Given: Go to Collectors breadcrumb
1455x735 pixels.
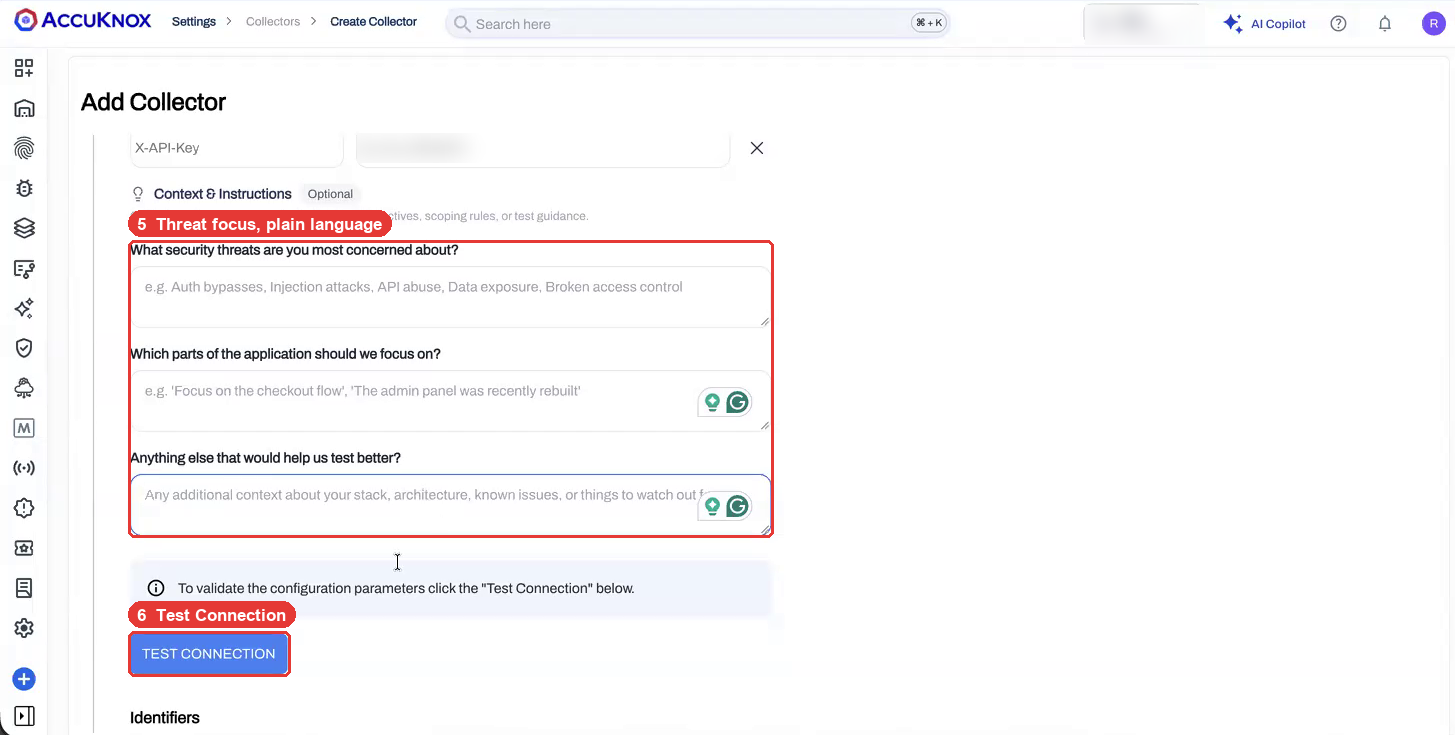Looking at the screenshot, I should 273,21.
